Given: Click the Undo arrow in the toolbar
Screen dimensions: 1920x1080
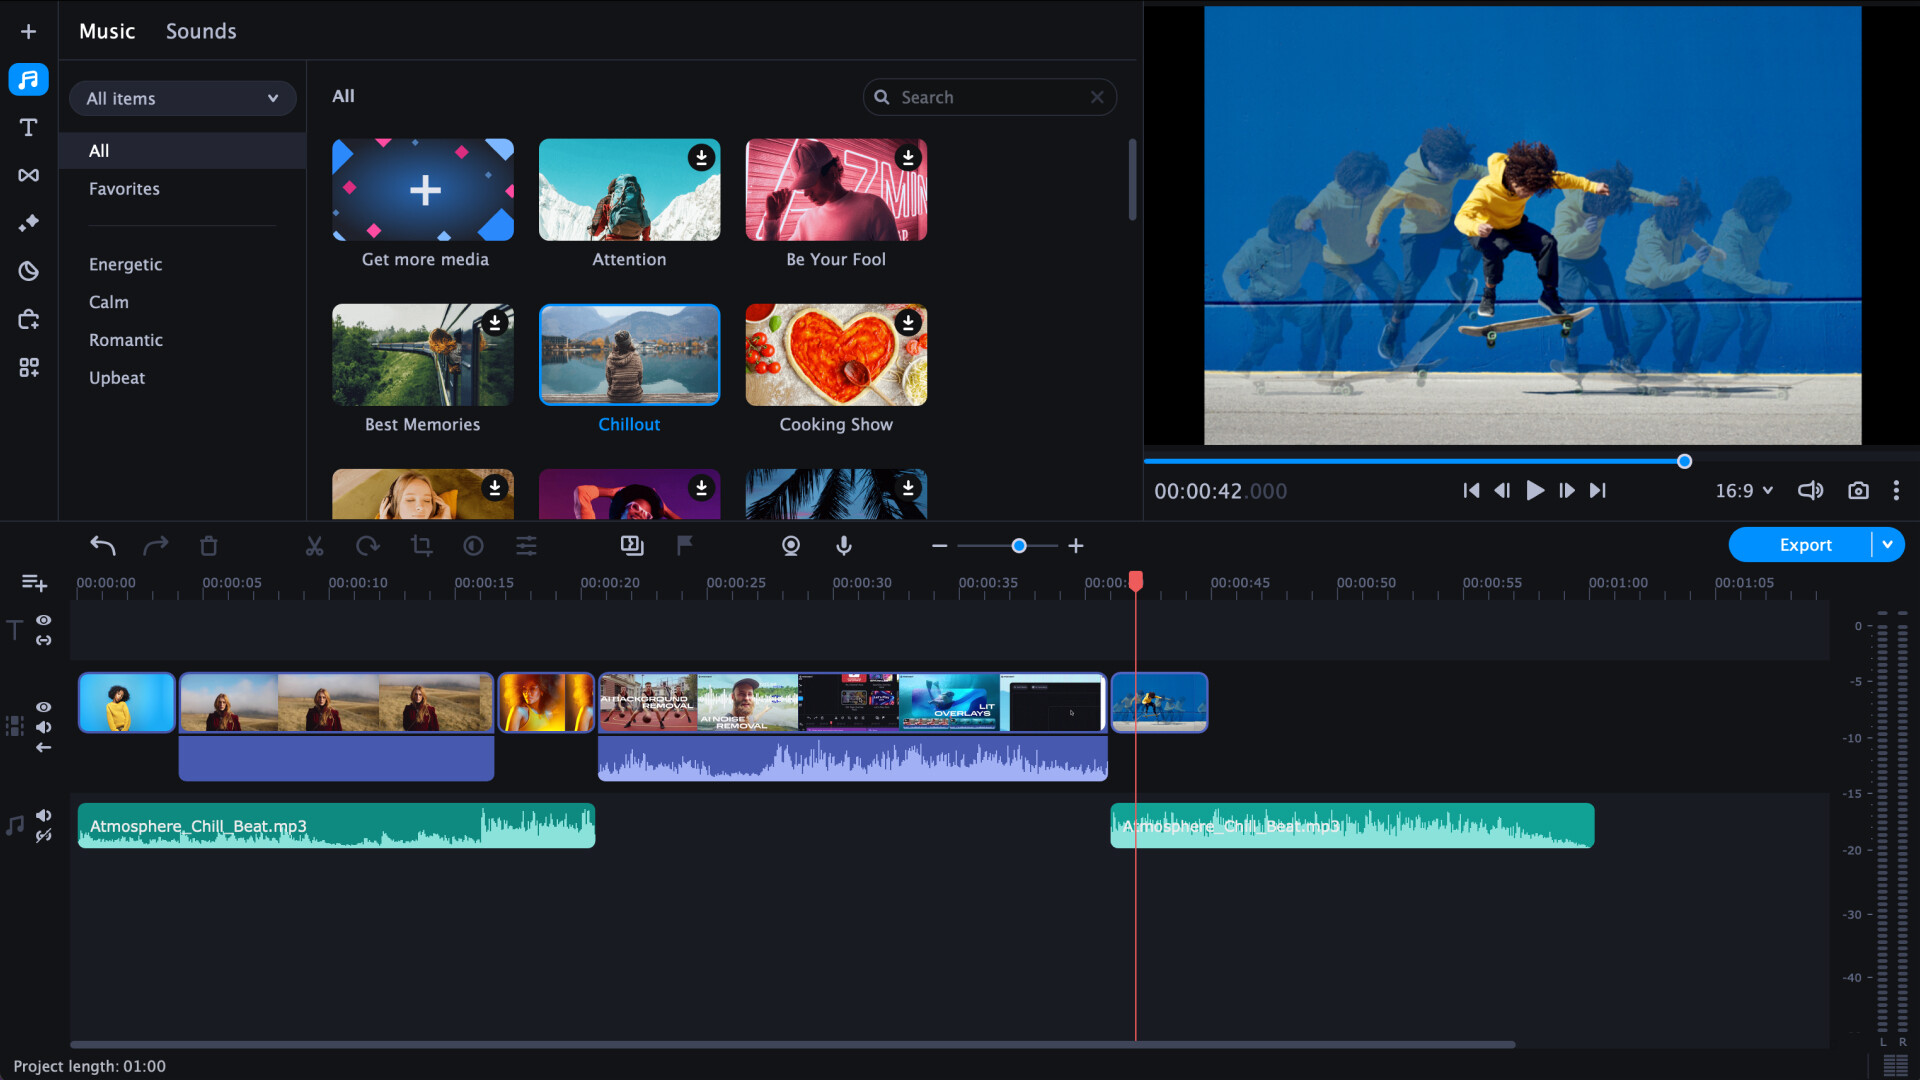Looking at the screenshot, I should pyautogui.click(x=103, y=546).
